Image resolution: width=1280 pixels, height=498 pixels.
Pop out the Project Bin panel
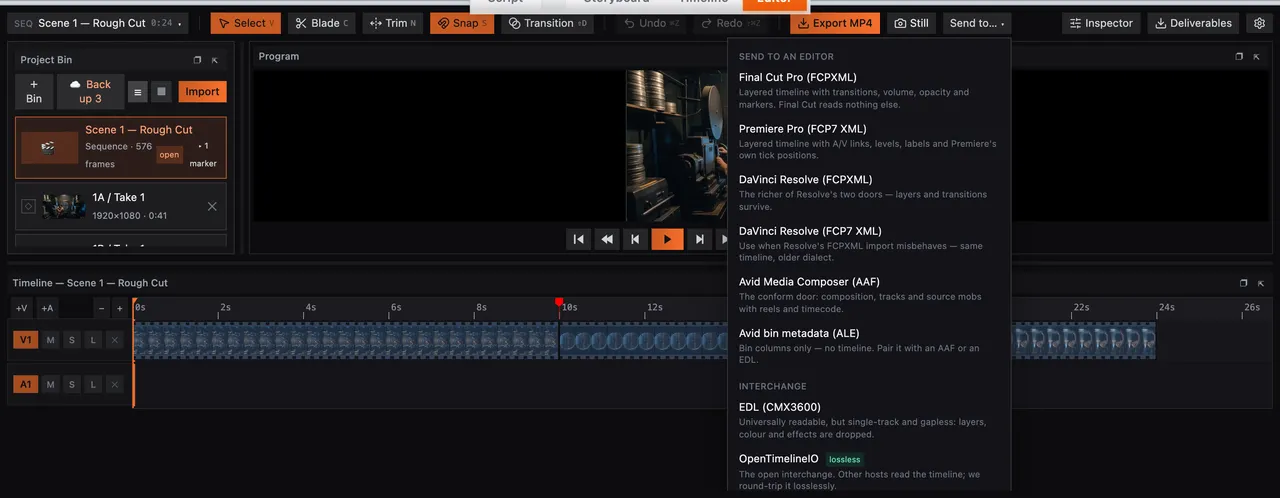pos(197,60)
